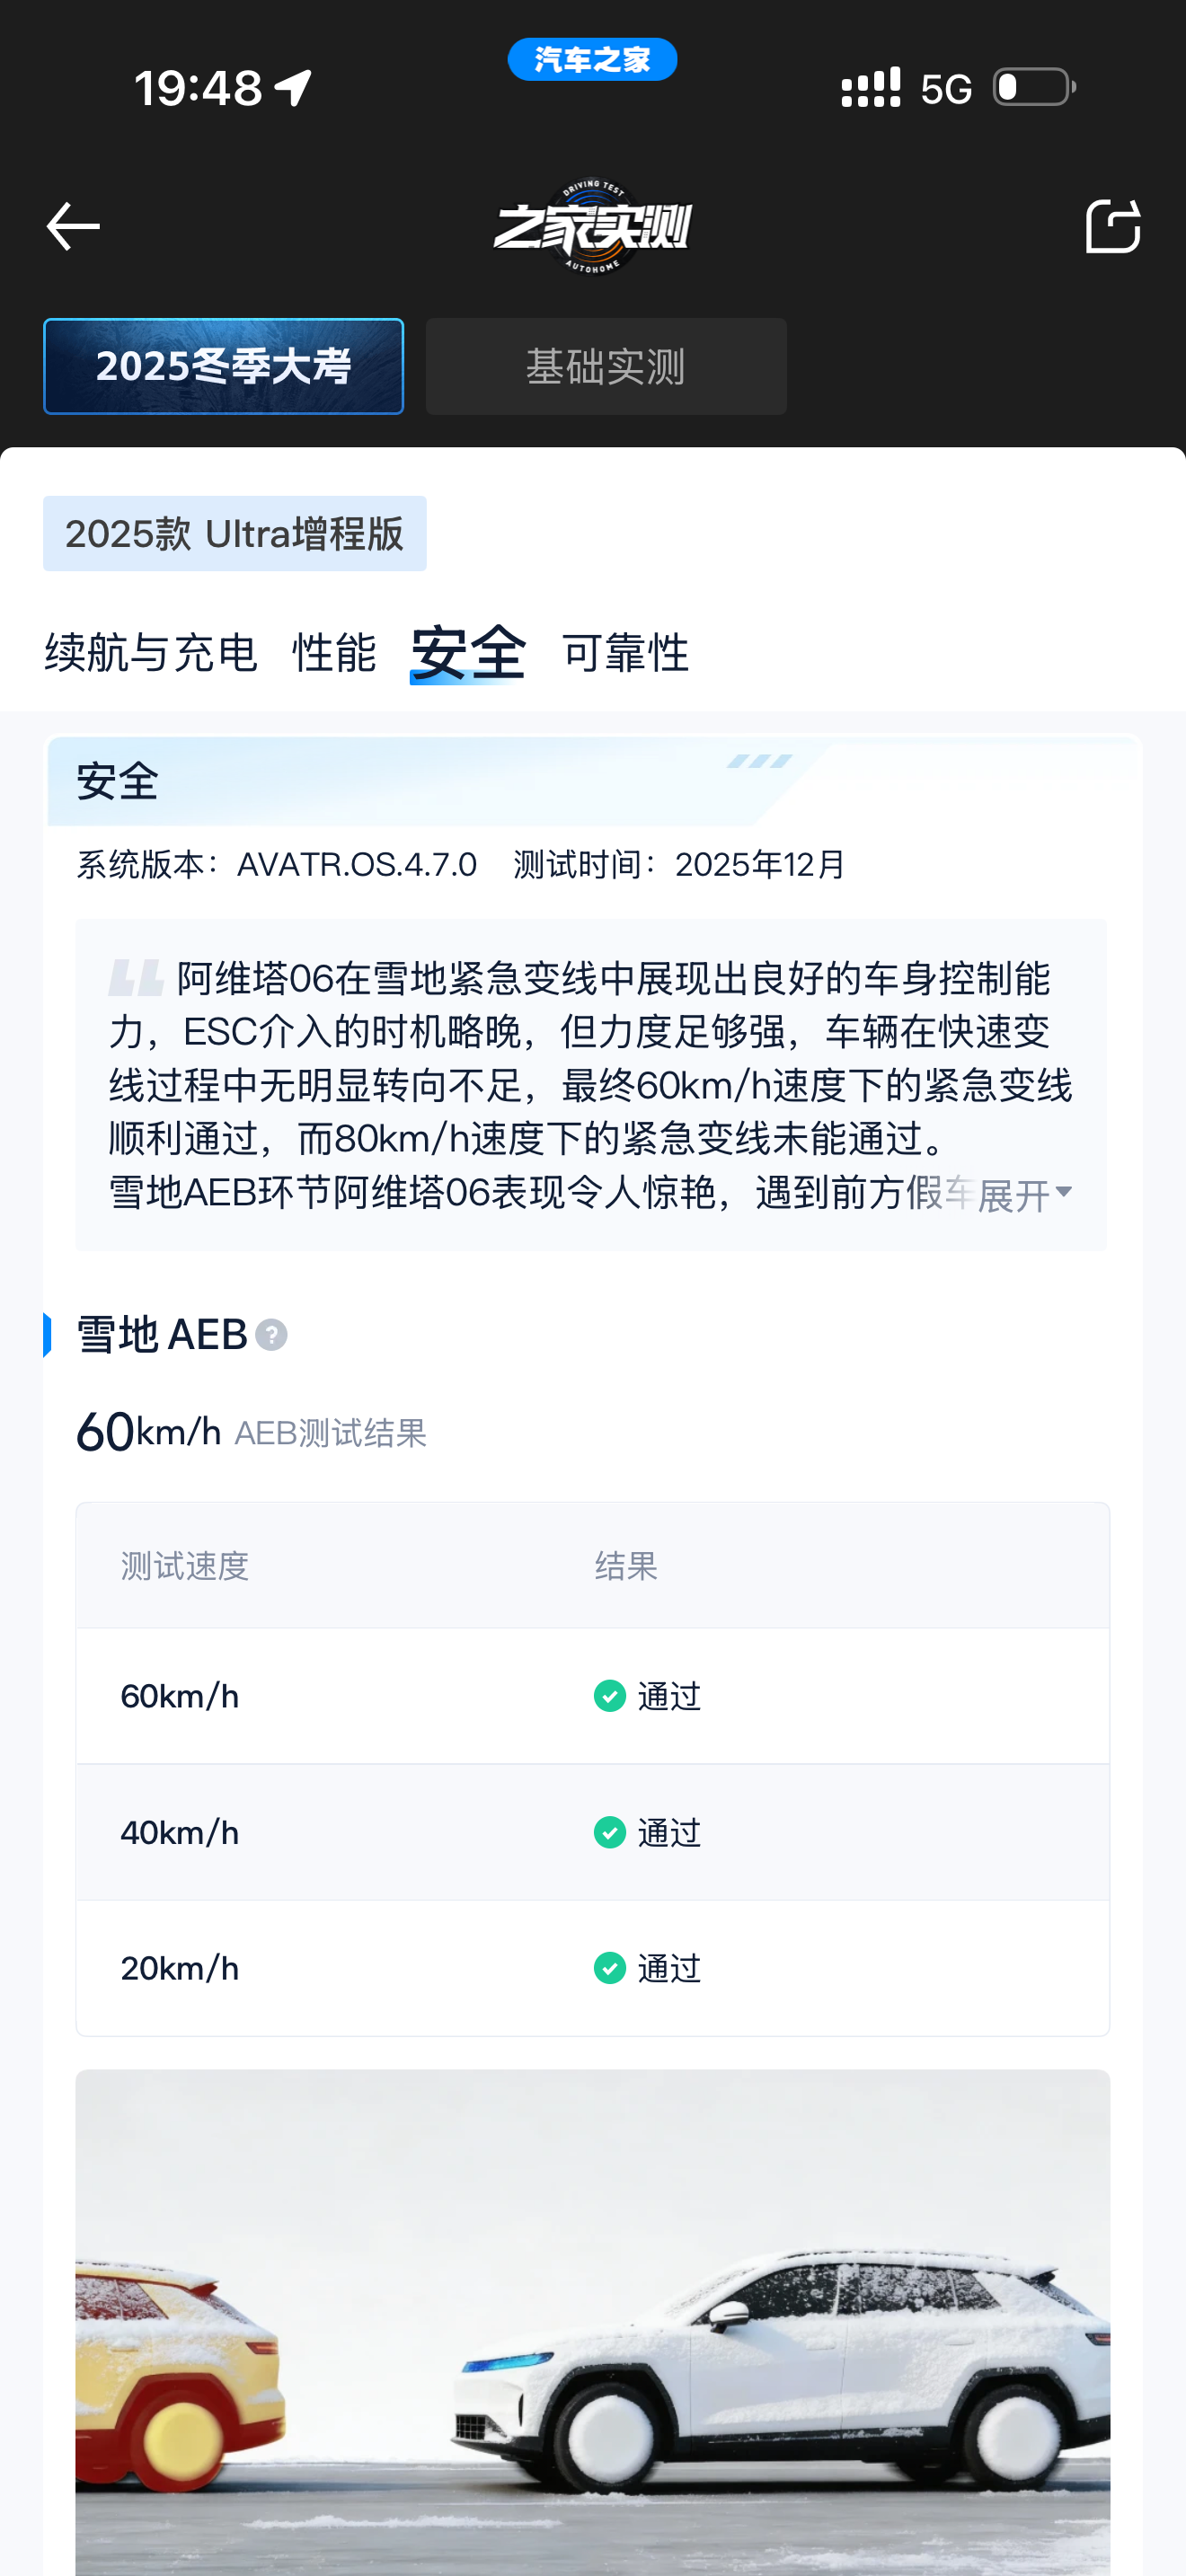Select the 安全 section tab
The width and height of the screenshot is (1186, 2576).
coord(468,653)
